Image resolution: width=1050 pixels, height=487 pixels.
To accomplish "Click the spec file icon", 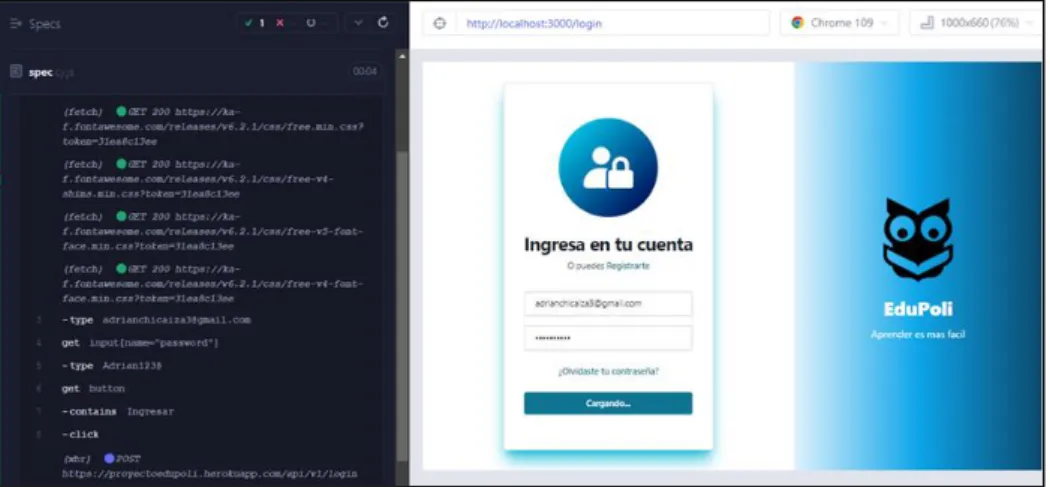I will point(16,72).
